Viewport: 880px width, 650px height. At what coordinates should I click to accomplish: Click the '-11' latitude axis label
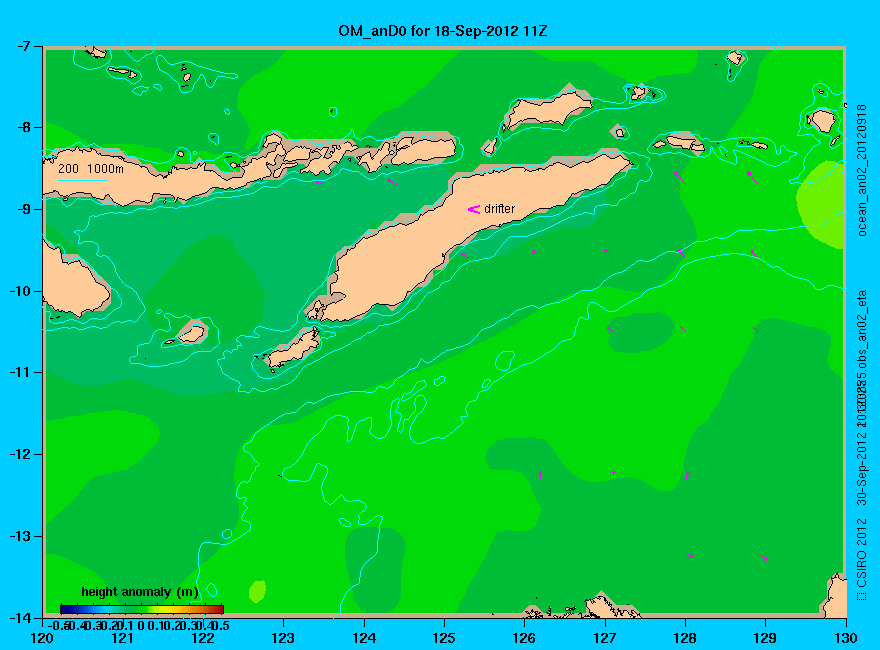click(21, 373)
